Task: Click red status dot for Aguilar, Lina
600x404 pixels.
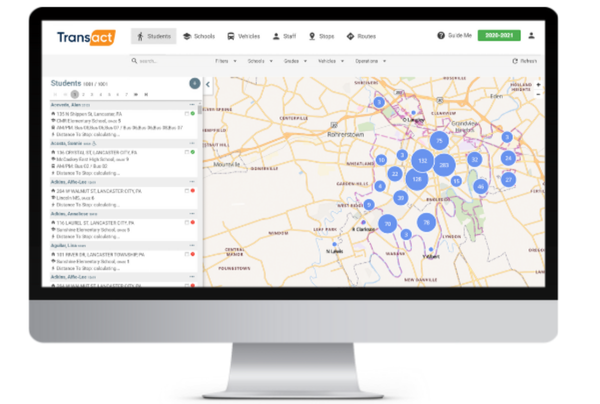Action: pyautogui.click(x=193, y=254)
